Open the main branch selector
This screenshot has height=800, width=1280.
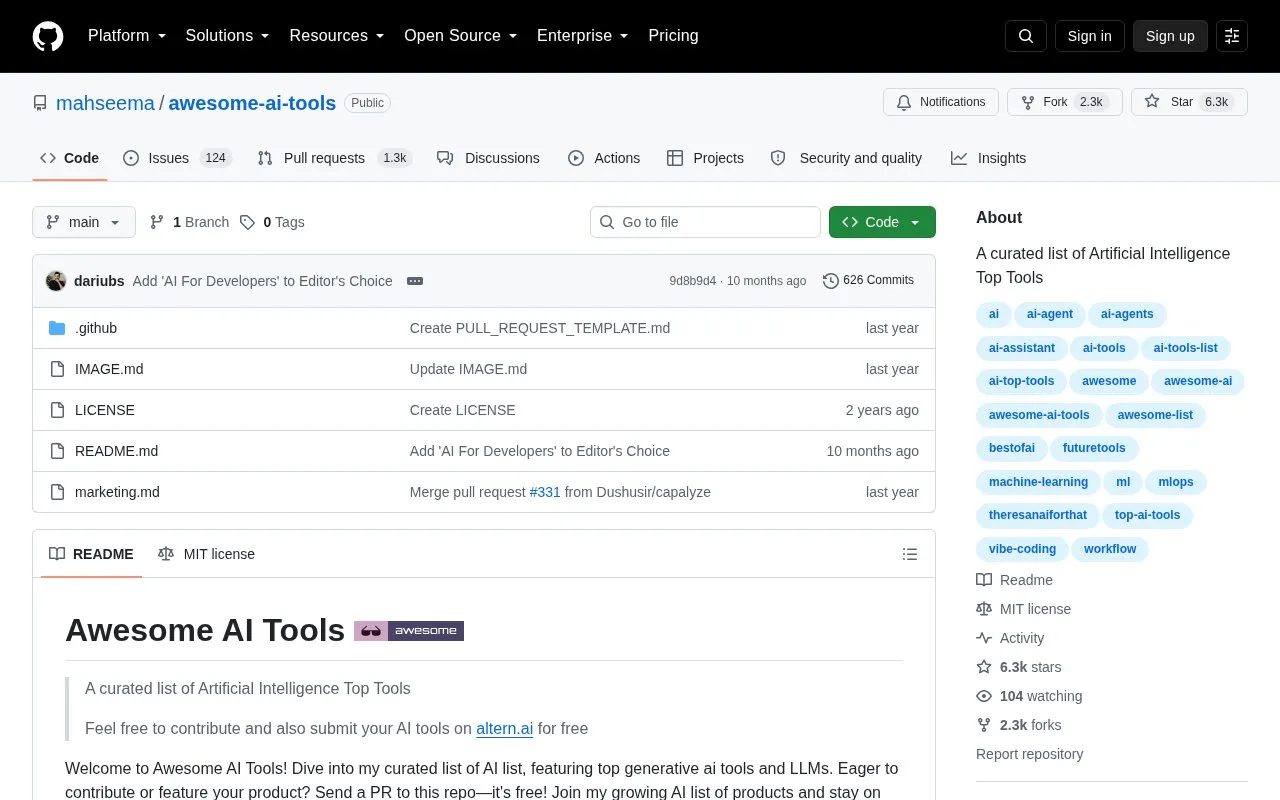(84, 222)
